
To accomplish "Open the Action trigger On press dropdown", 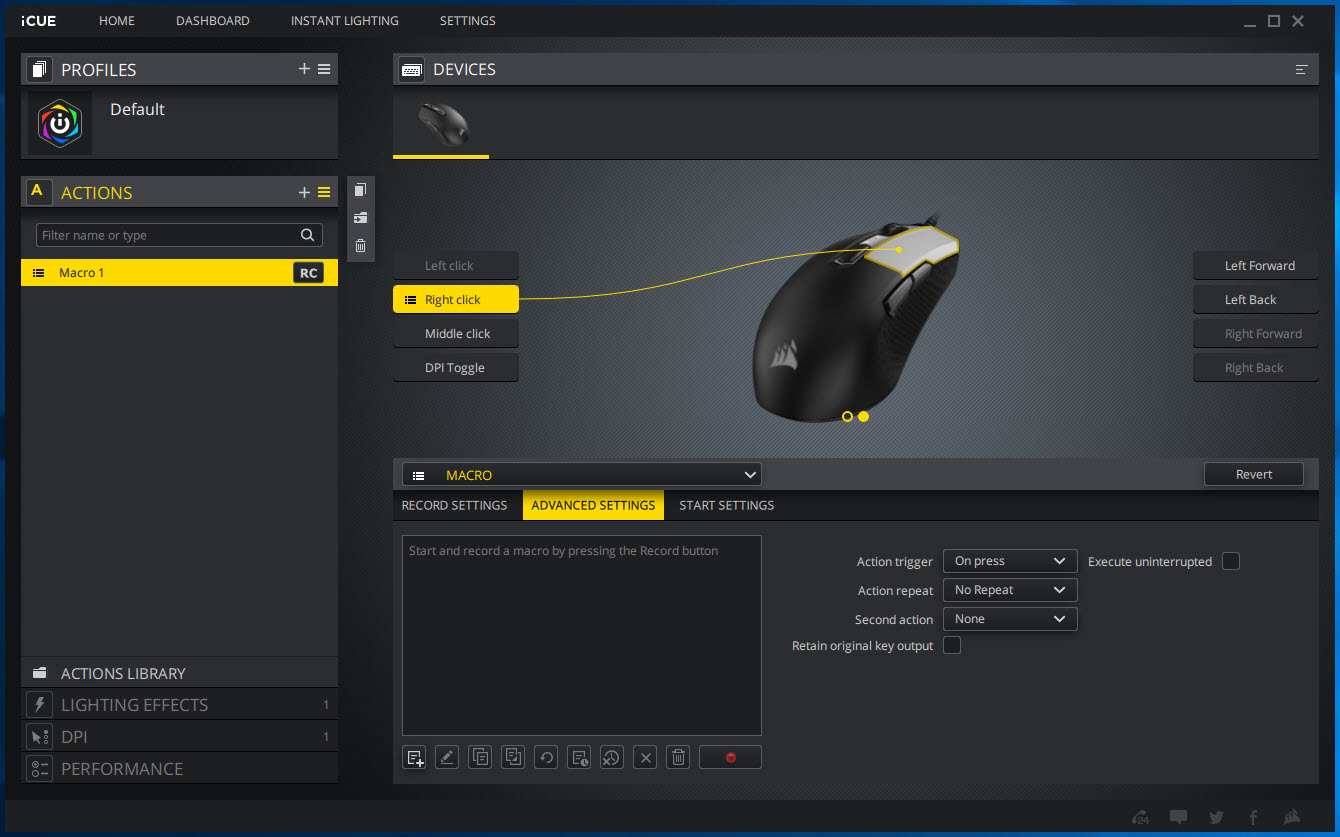I will click(x=1010, y=561).
